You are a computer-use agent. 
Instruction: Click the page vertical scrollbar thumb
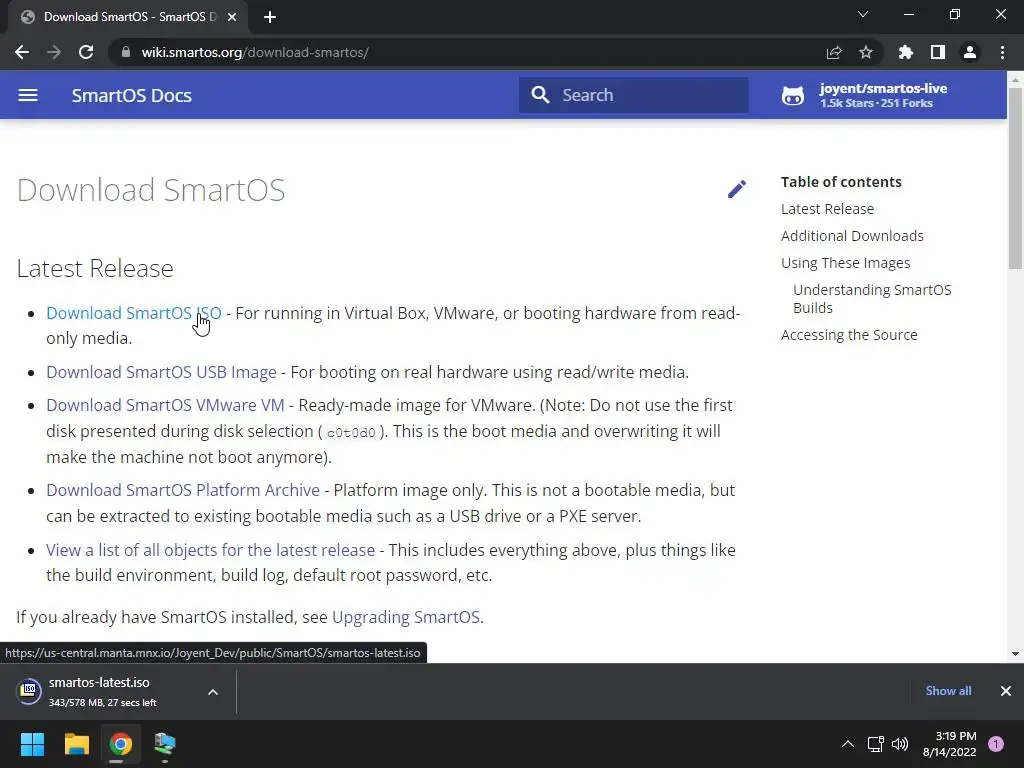click(1015, 178)
